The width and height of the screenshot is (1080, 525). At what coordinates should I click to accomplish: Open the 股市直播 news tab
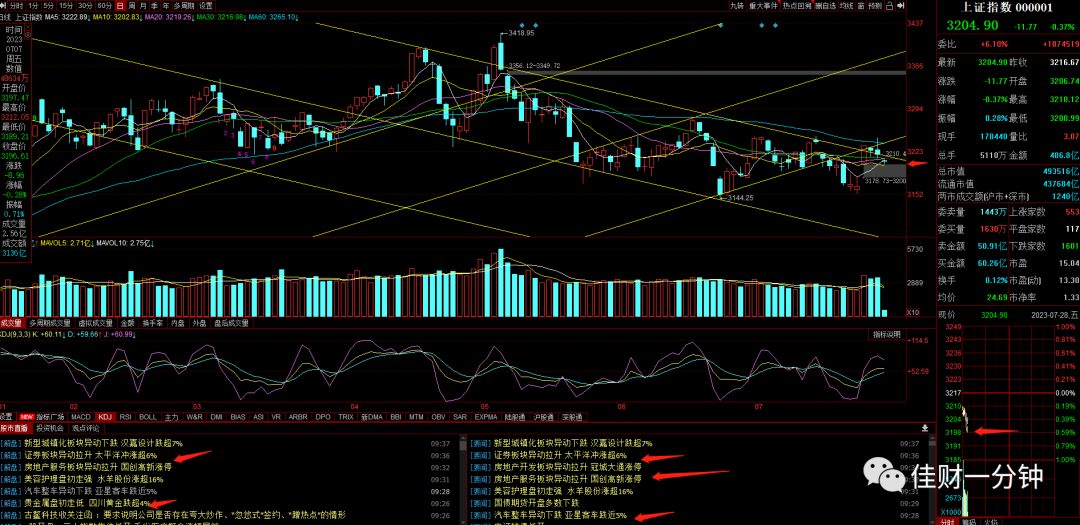click(x=15, y=428)
